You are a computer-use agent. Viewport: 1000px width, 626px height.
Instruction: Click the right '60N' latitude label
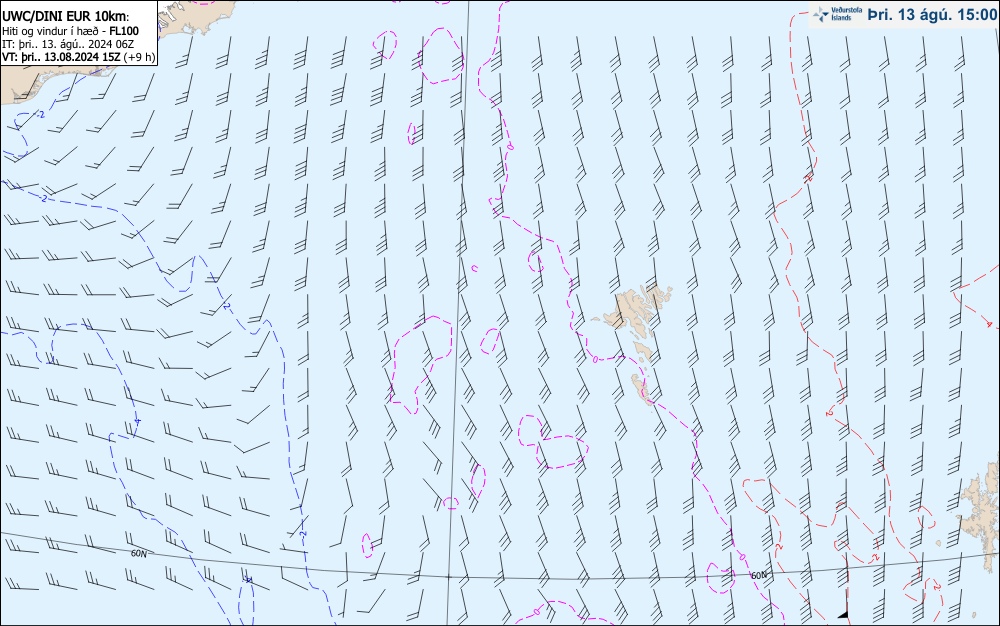tap(759, 575)
